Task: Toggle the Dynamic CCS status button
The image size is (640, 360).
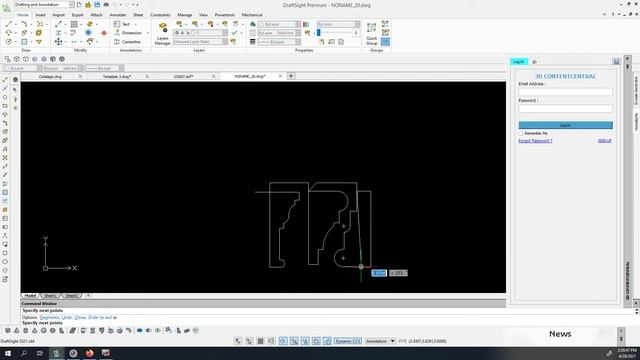Action: (x=348, y=341)
